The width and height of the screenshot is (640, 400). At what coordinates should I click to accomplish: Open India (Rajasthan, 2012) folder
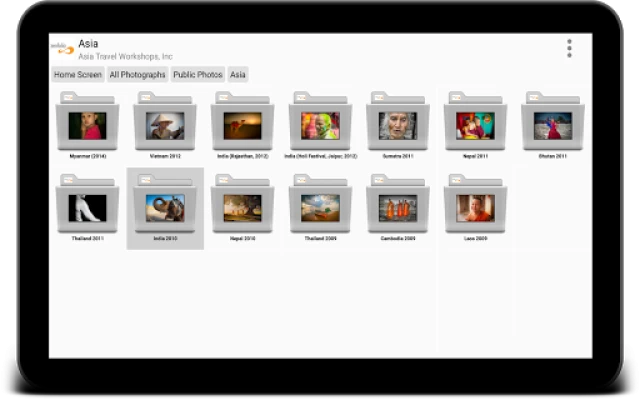point(242,124)
